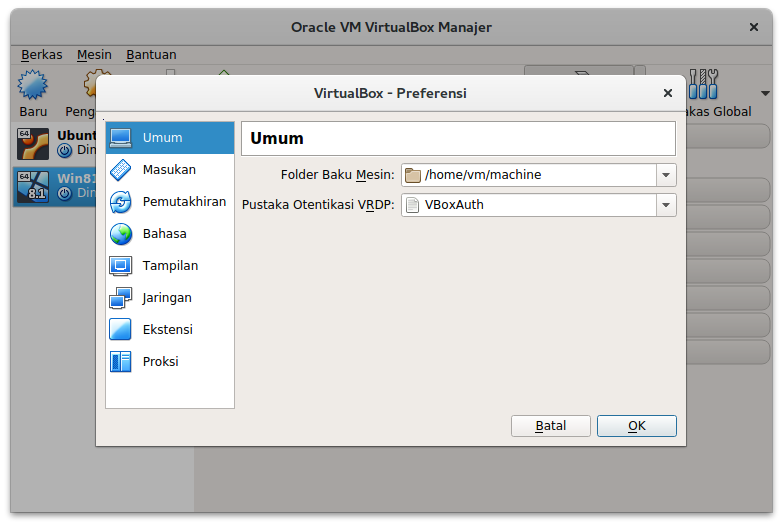The width and height of the screenshot is (784, 524).
Task: Select the Bahasa globe icon
Action: tap(120, 234)
